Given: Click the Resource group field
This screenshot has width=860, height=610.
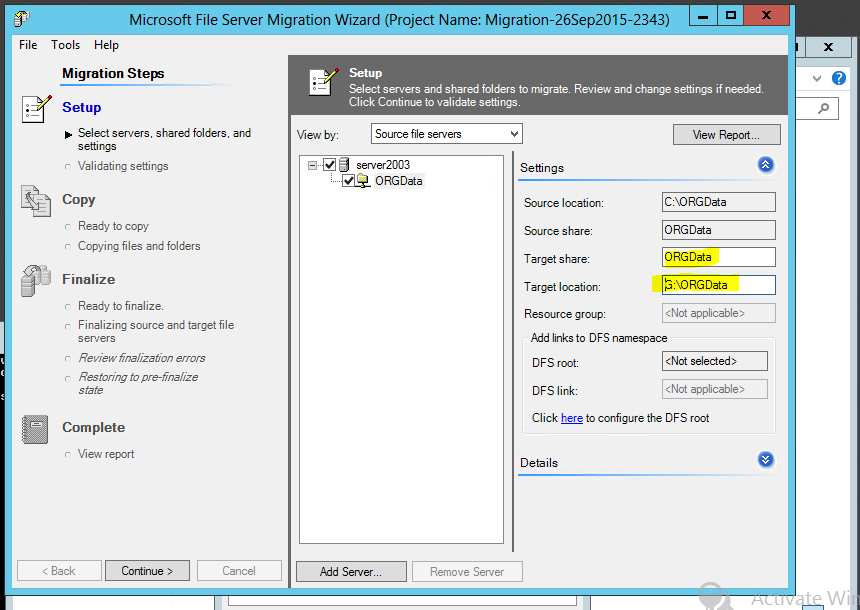Looking at the screenshot, I should pyautogui.click(x=718, y=313).
